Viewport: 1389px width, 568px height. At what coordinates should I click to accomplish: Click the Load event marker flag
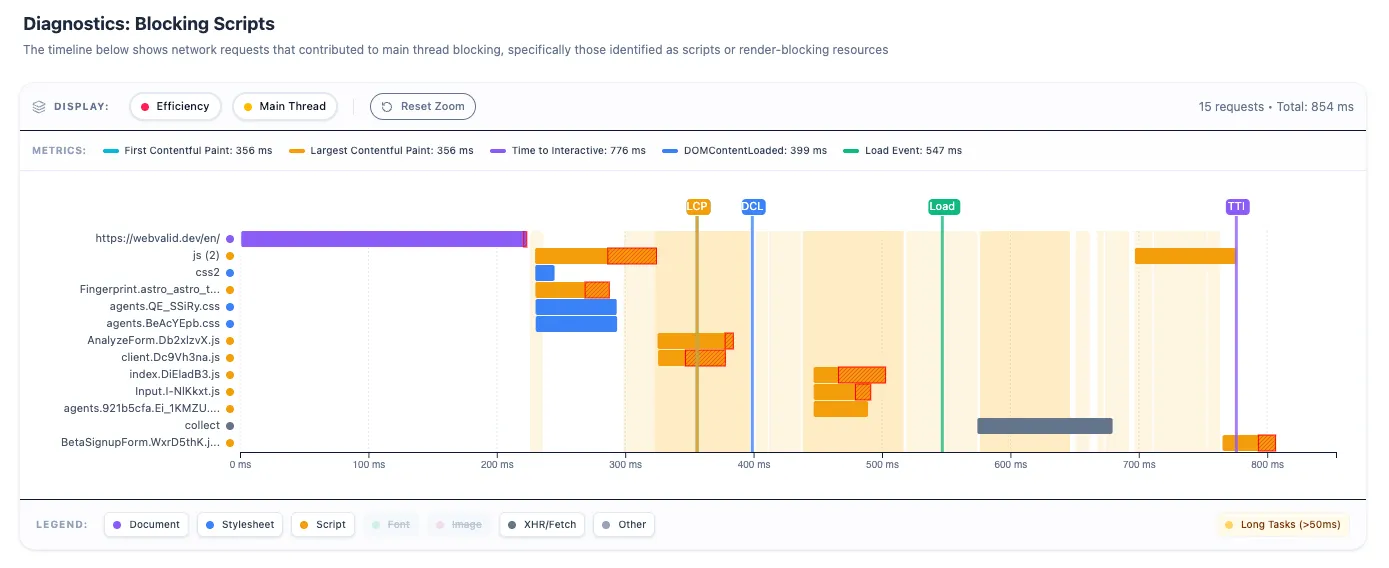click(942, 207)
